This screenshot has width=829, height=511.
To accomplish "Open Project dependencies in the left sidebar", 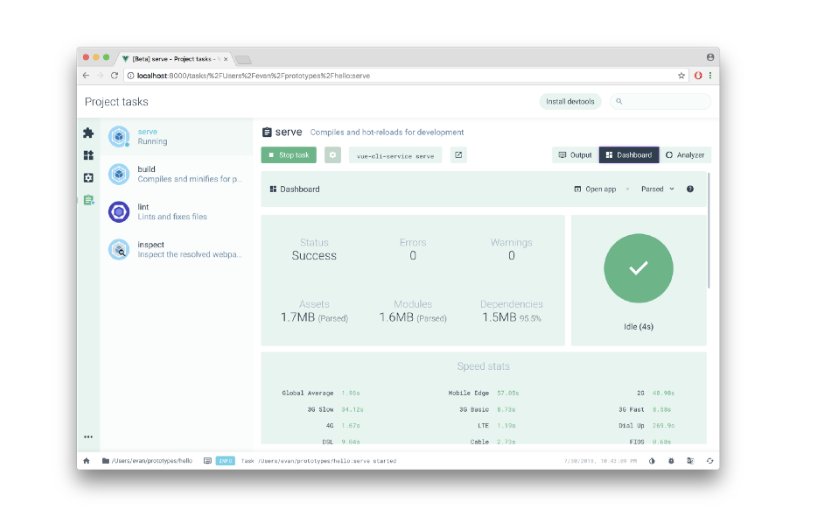I will coord(88,155).
